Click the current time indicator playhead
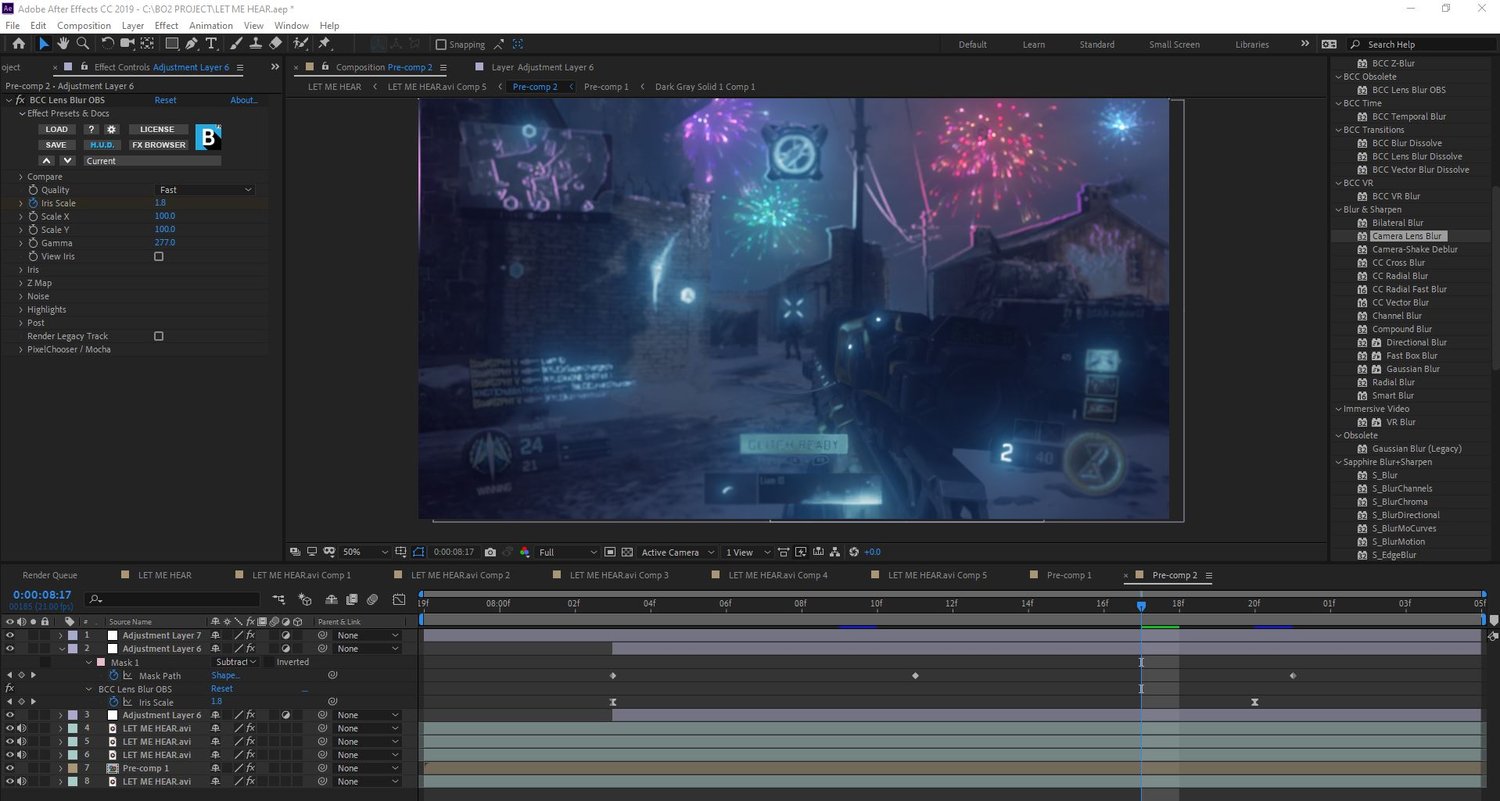This screenshot has height=801, width=1500. tap(1141, 605)
